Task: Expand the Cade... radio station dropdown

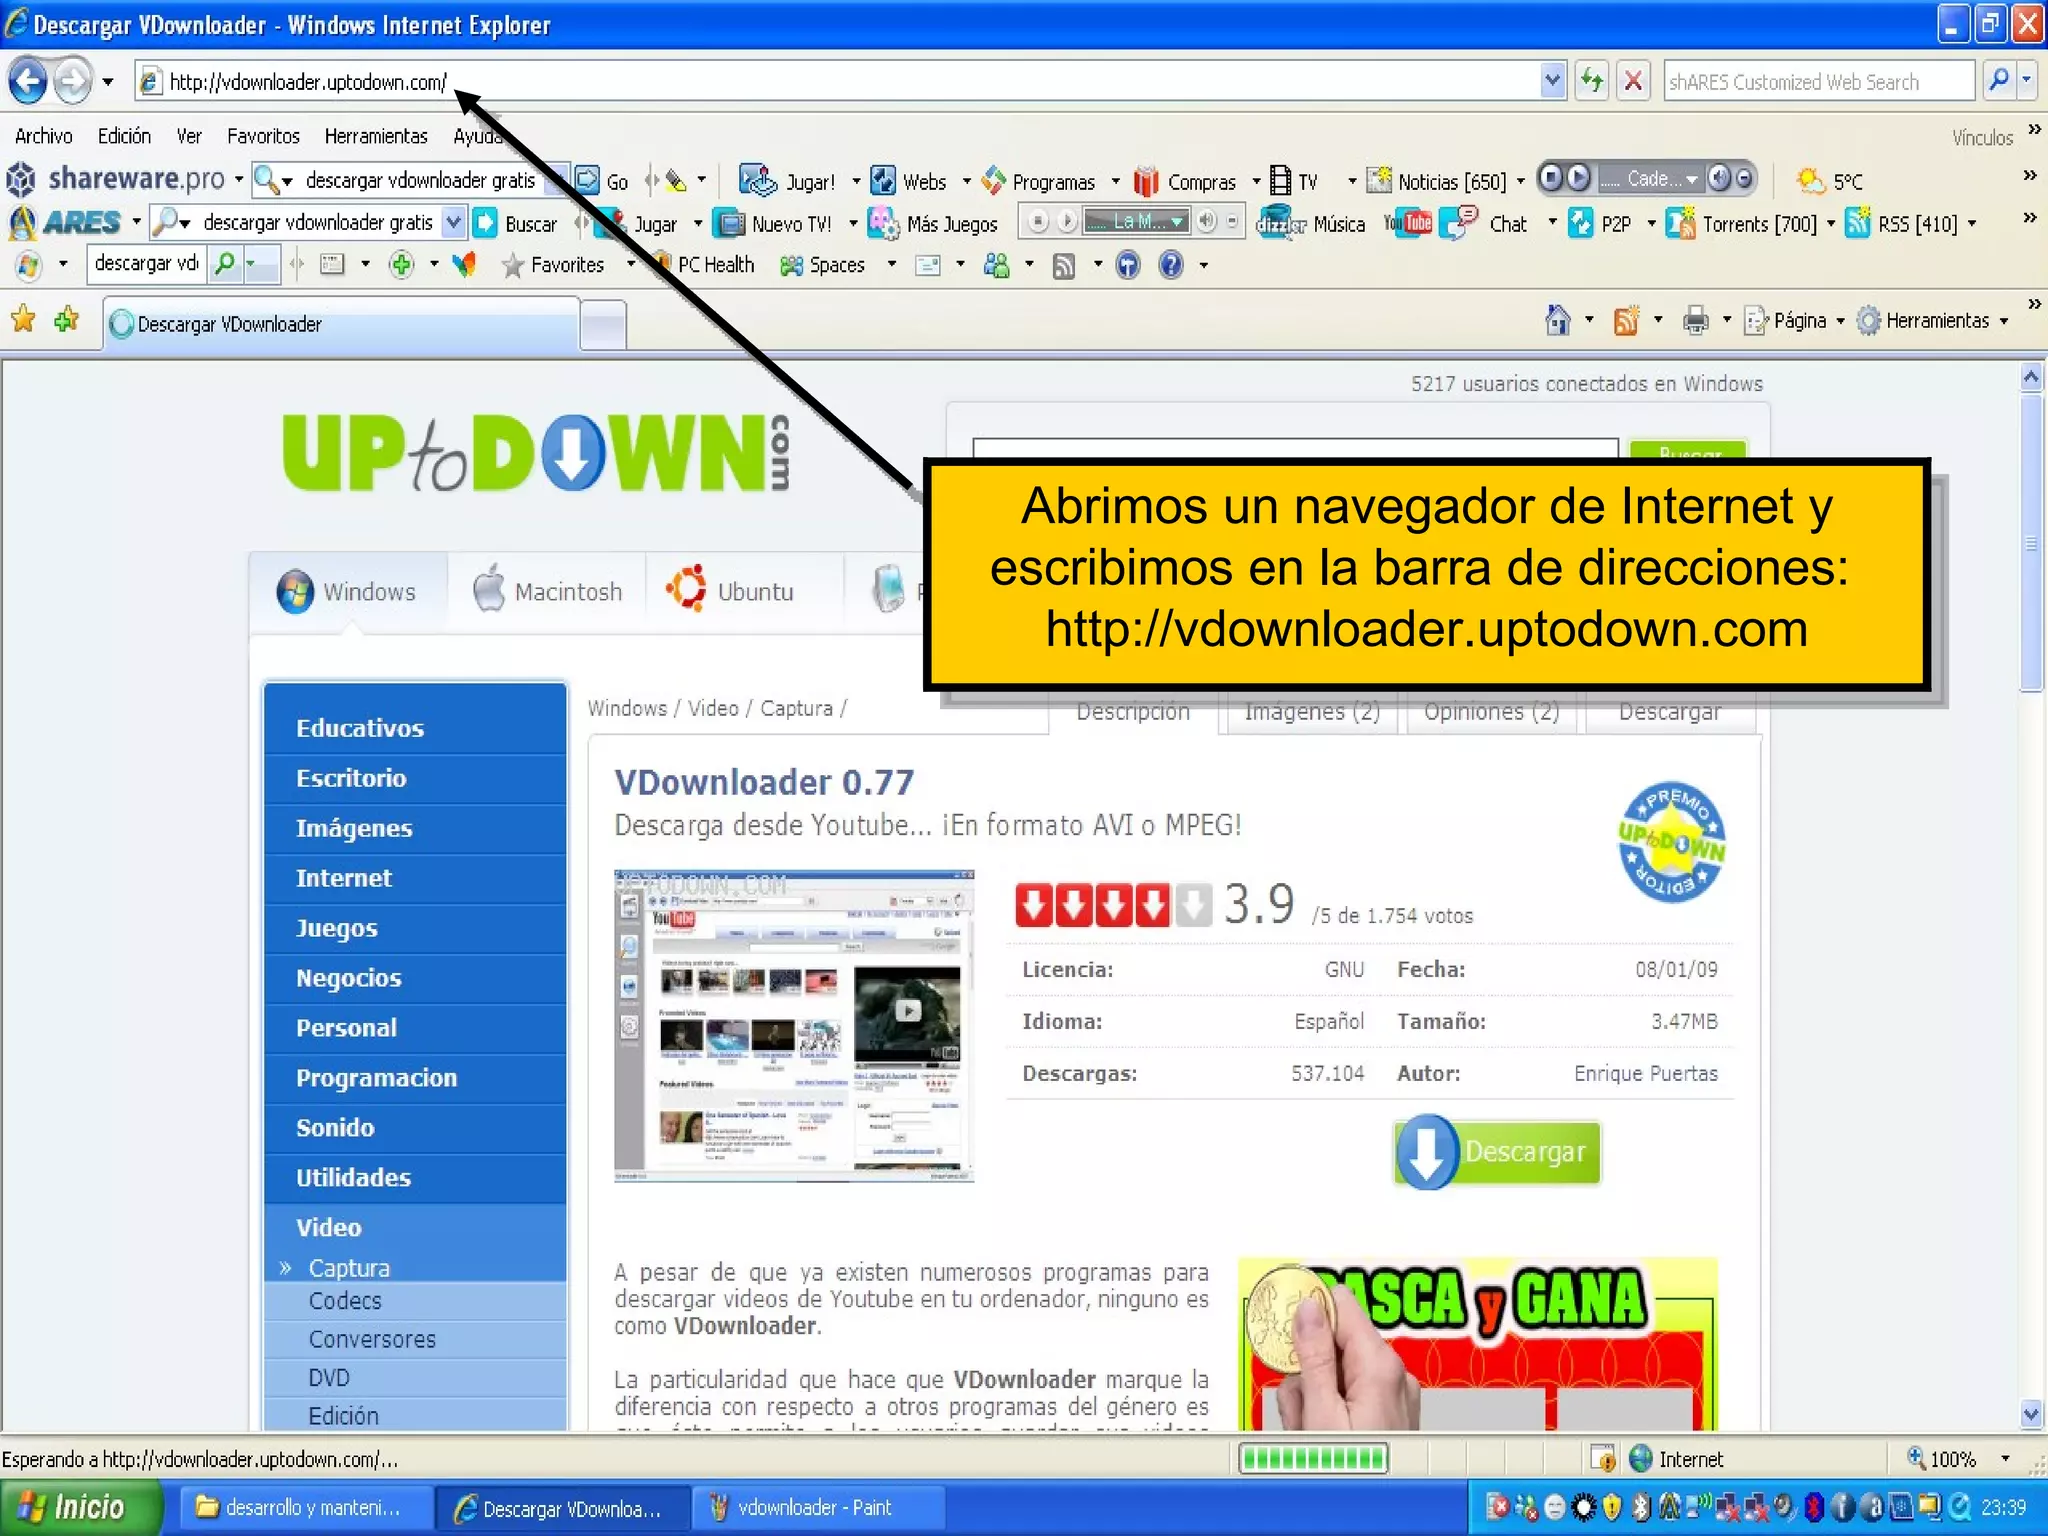Action: click(x=1691, y=179)
